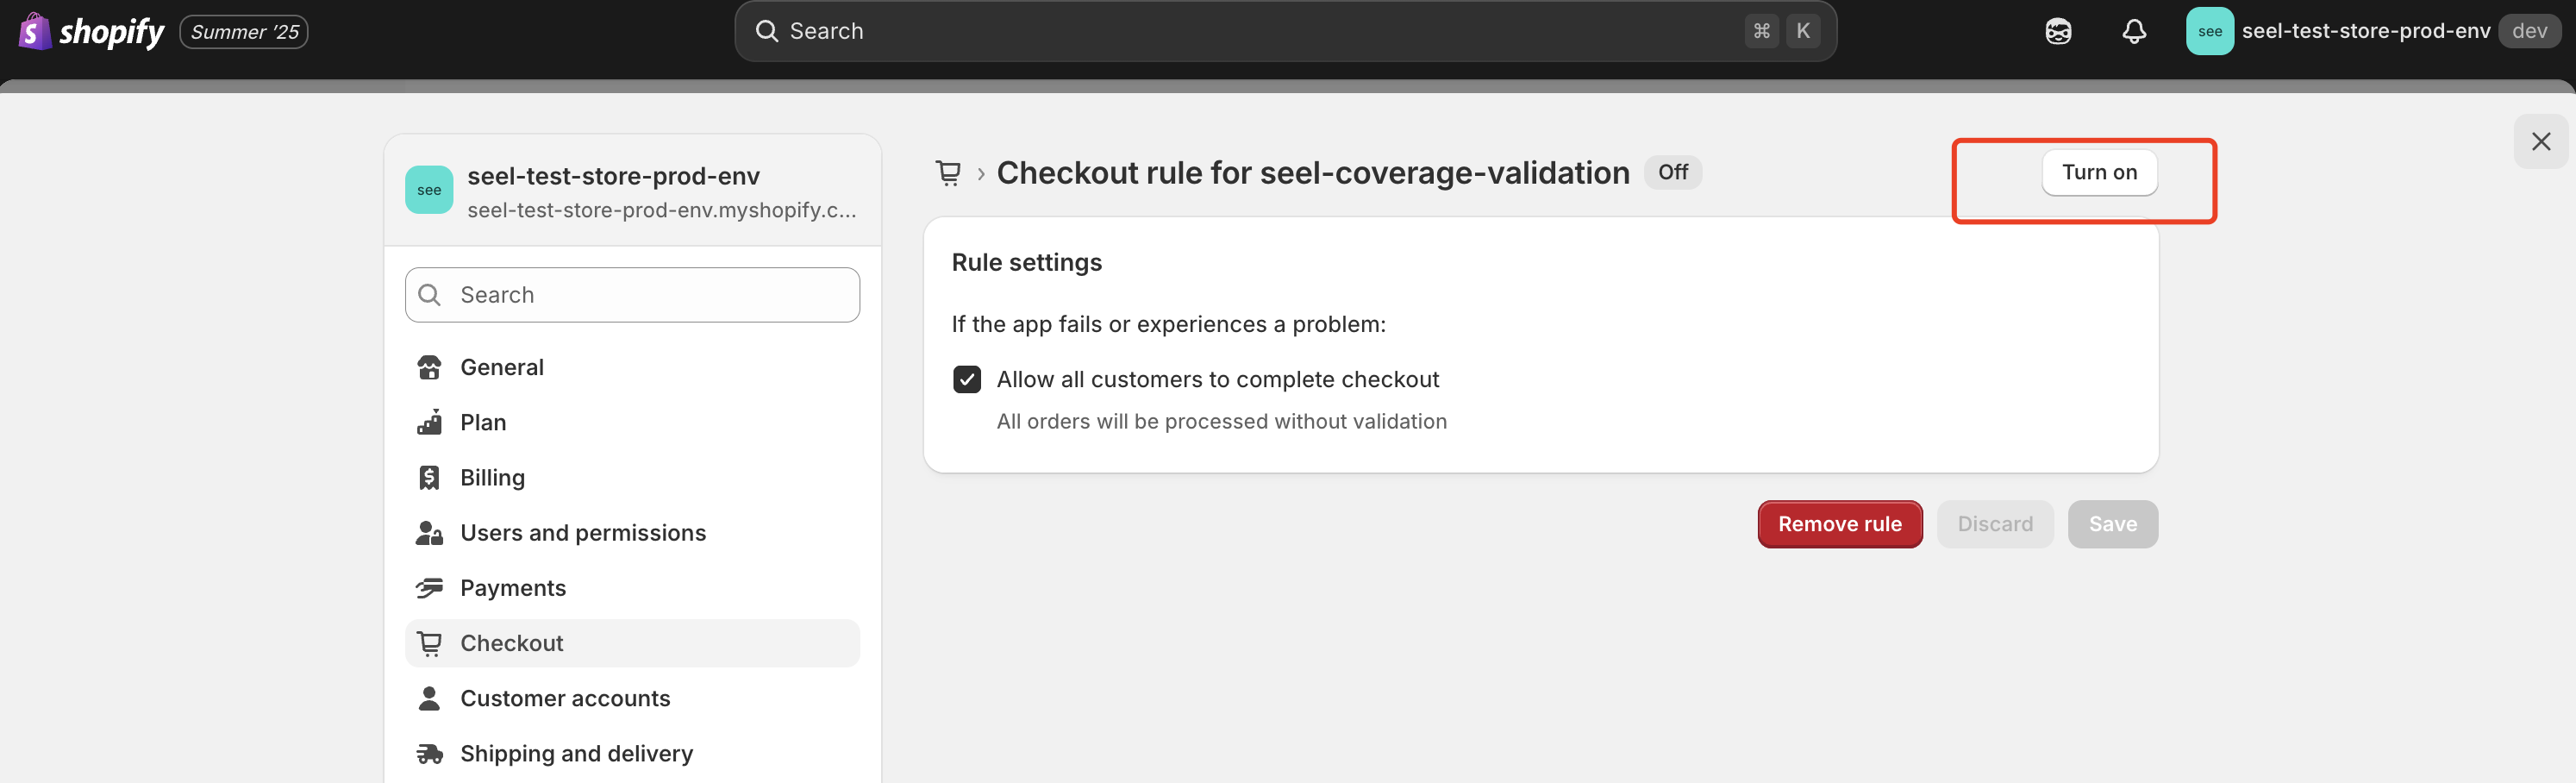This screenshot has height=783, width=2576.
Task: Open the Sidekick assistant icon
Action: tap(2057, 32)
